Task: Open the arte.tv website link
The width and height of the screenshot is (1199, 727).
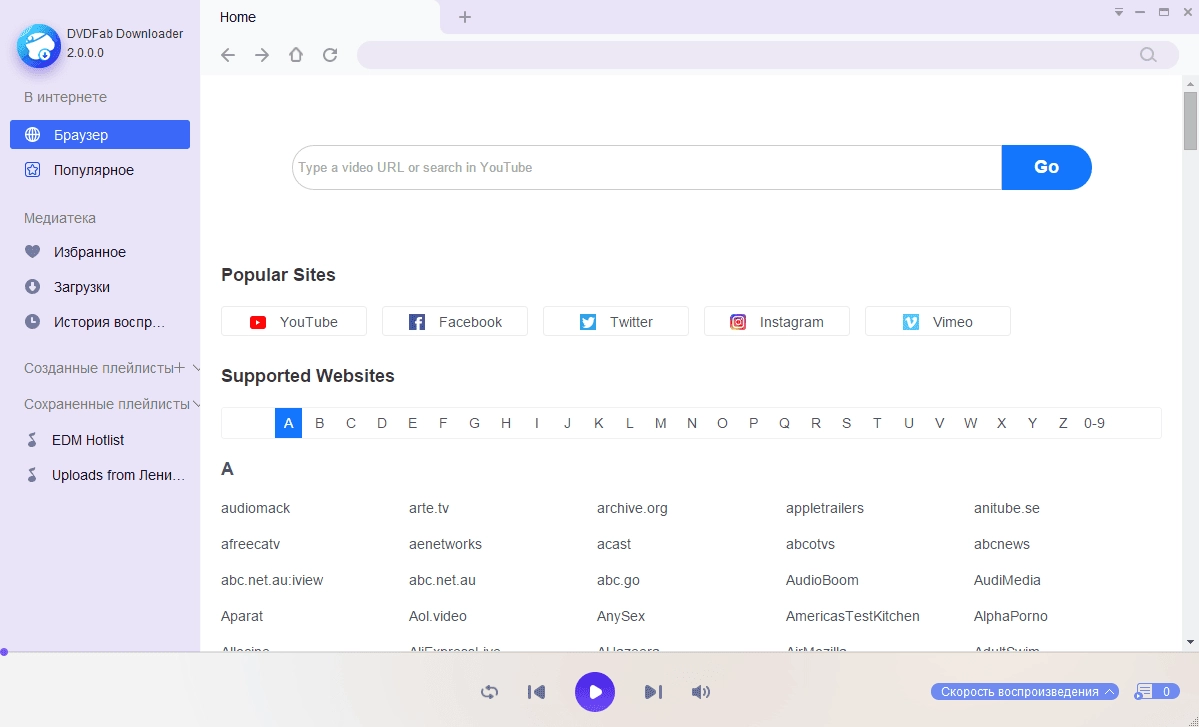Action: (x=429, y=508)
